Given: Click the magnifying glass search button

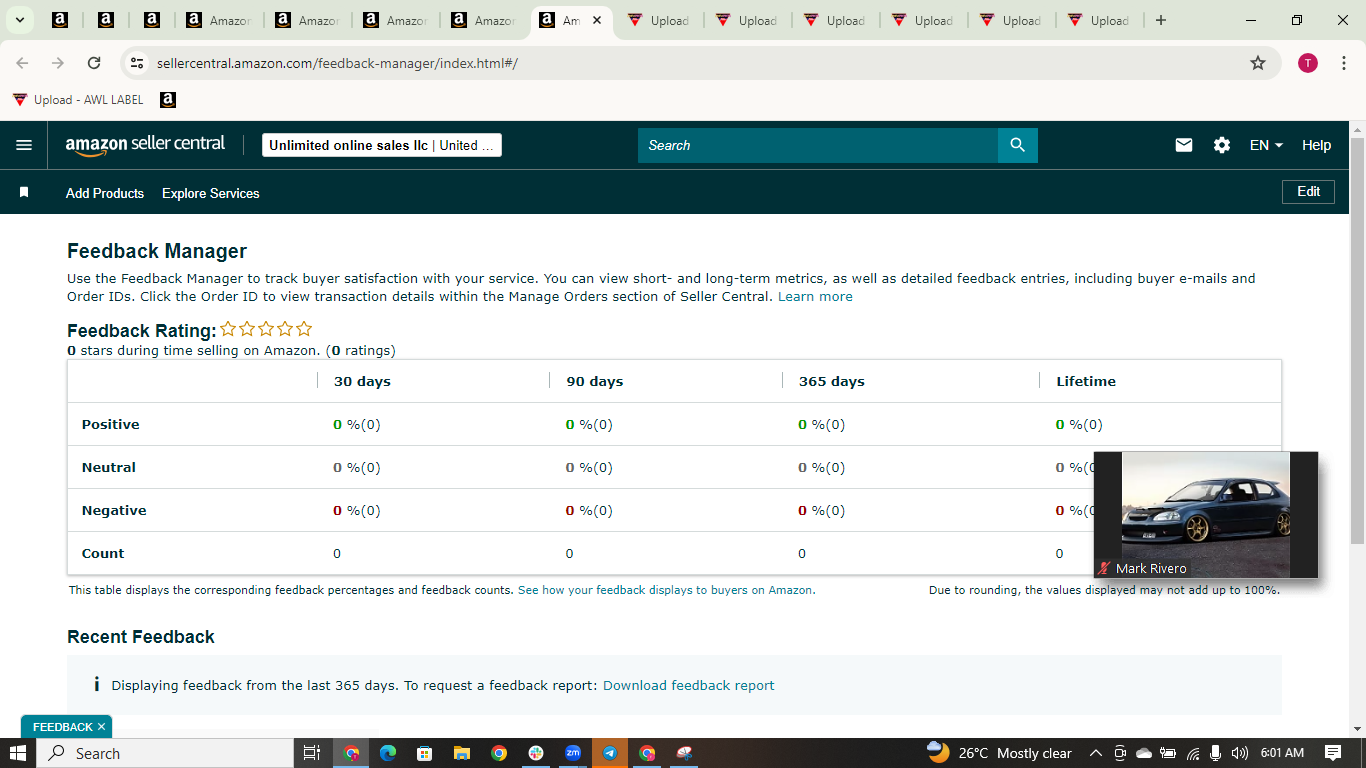Looking at the screenshot, I should (x=1017, y=145).
